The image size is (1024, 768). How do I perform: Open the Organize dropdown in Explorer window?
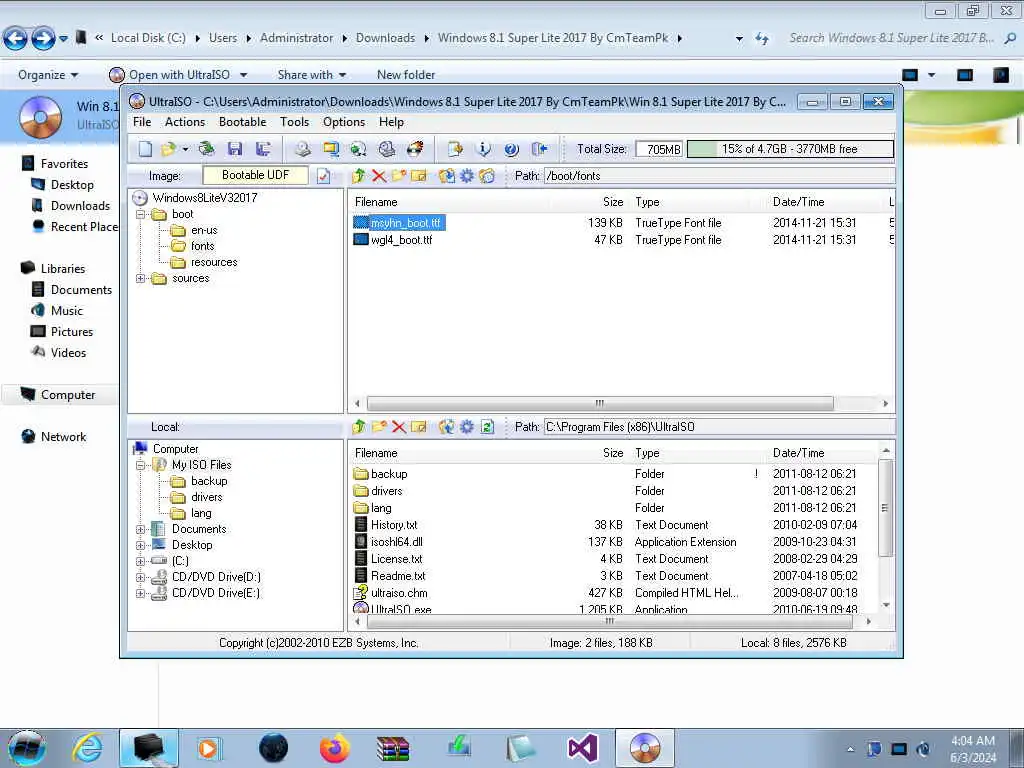pyautogui.click(x=48, y=75)
